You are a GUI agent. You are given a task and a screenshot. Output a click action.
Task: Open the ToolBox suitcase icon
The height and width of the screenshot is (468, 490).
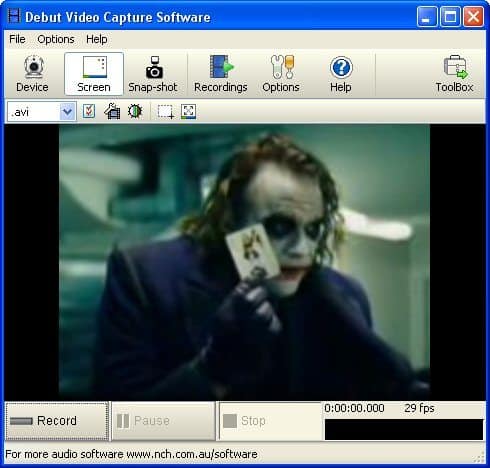(x=454, y=74)
